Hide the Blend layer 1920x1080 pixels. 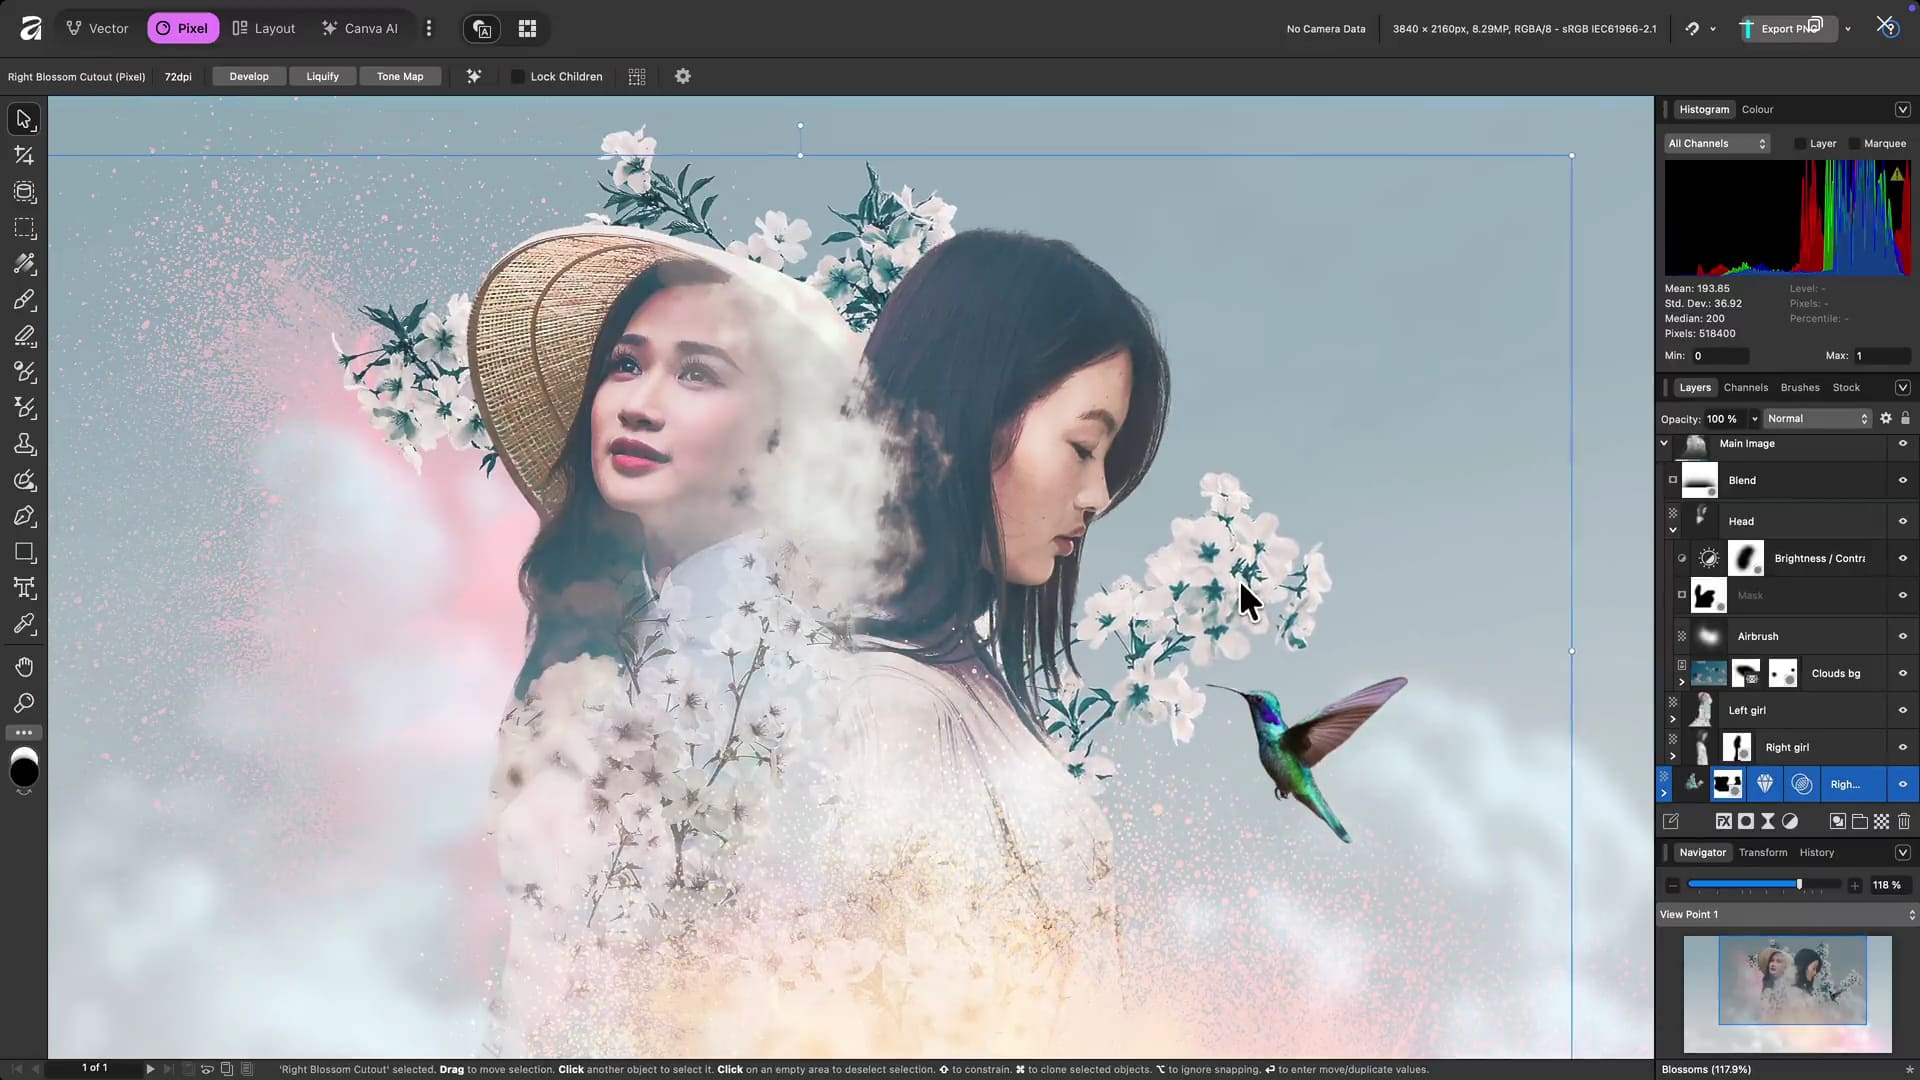click(1903, 480)
